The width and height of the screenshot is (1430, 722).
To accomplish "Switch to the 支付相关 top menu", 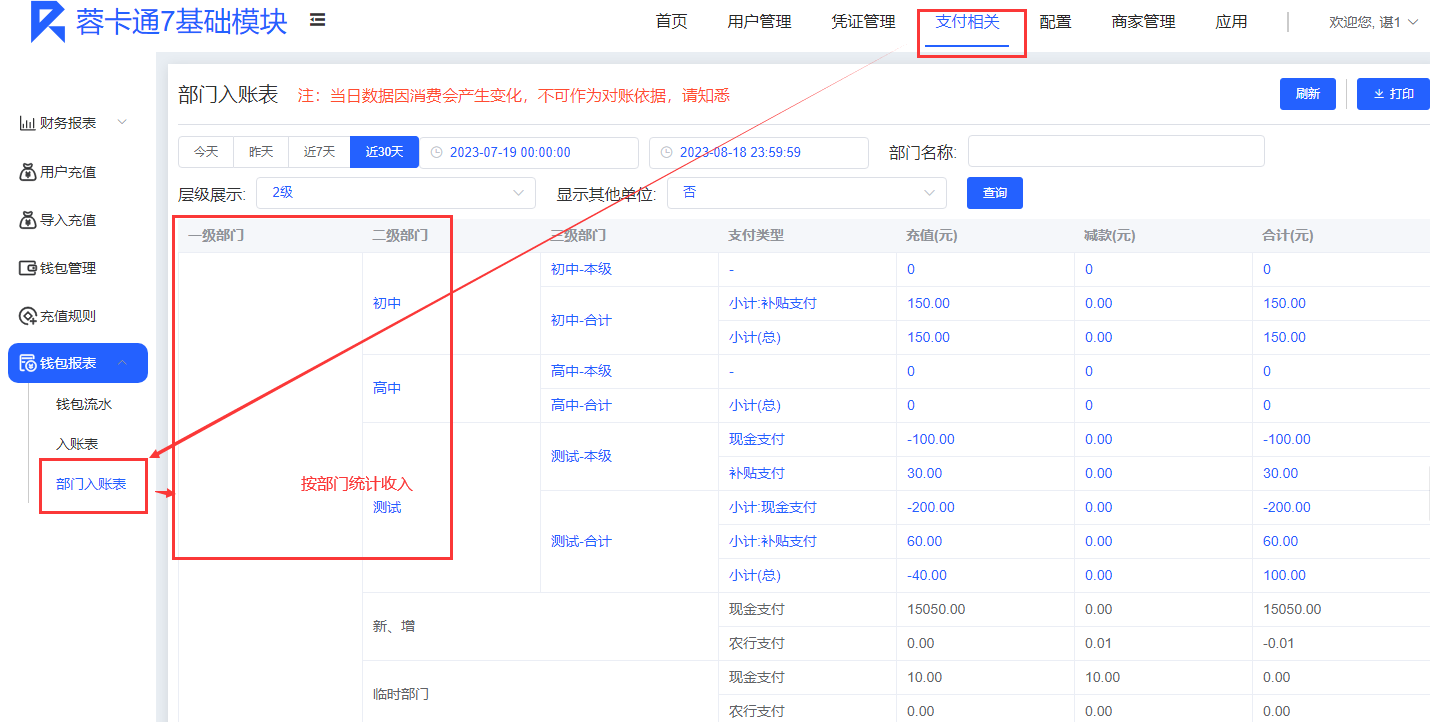I will tap(967, 22).
